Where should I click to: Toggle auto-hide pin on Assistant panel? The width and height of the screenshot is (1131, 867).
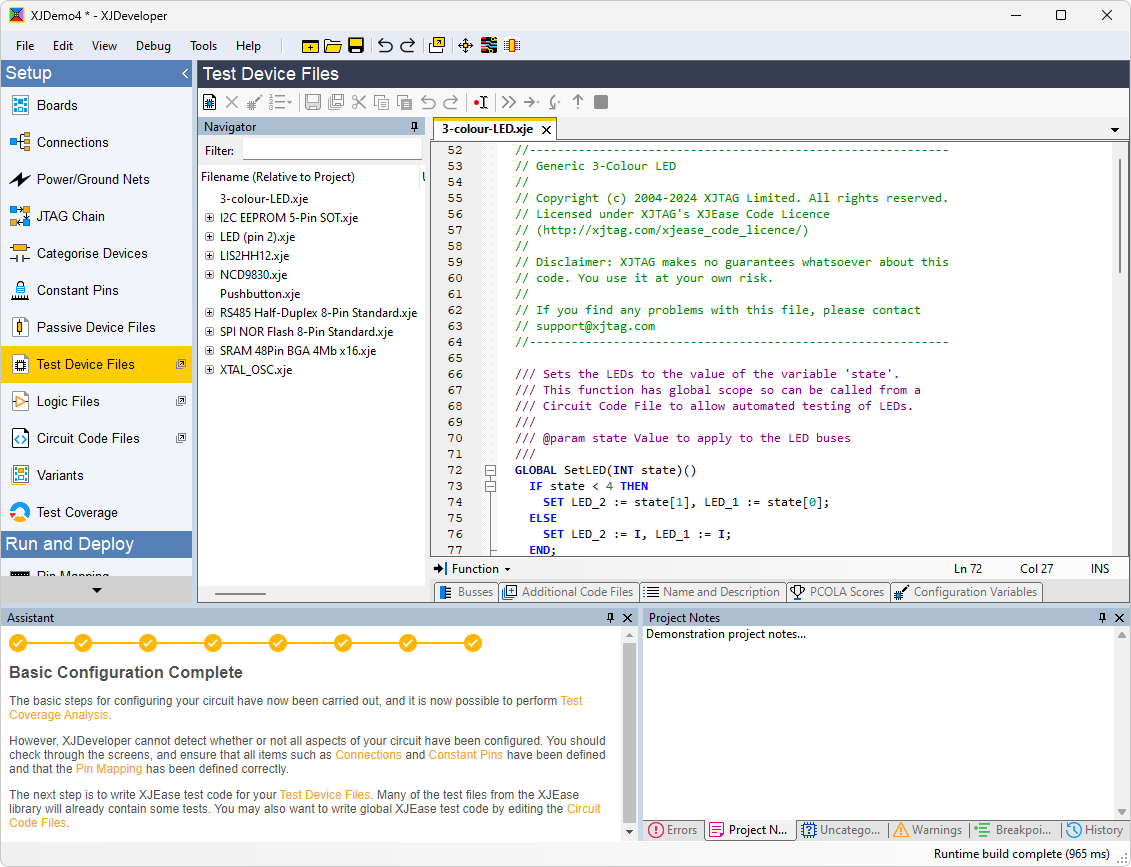coord(611,618)
